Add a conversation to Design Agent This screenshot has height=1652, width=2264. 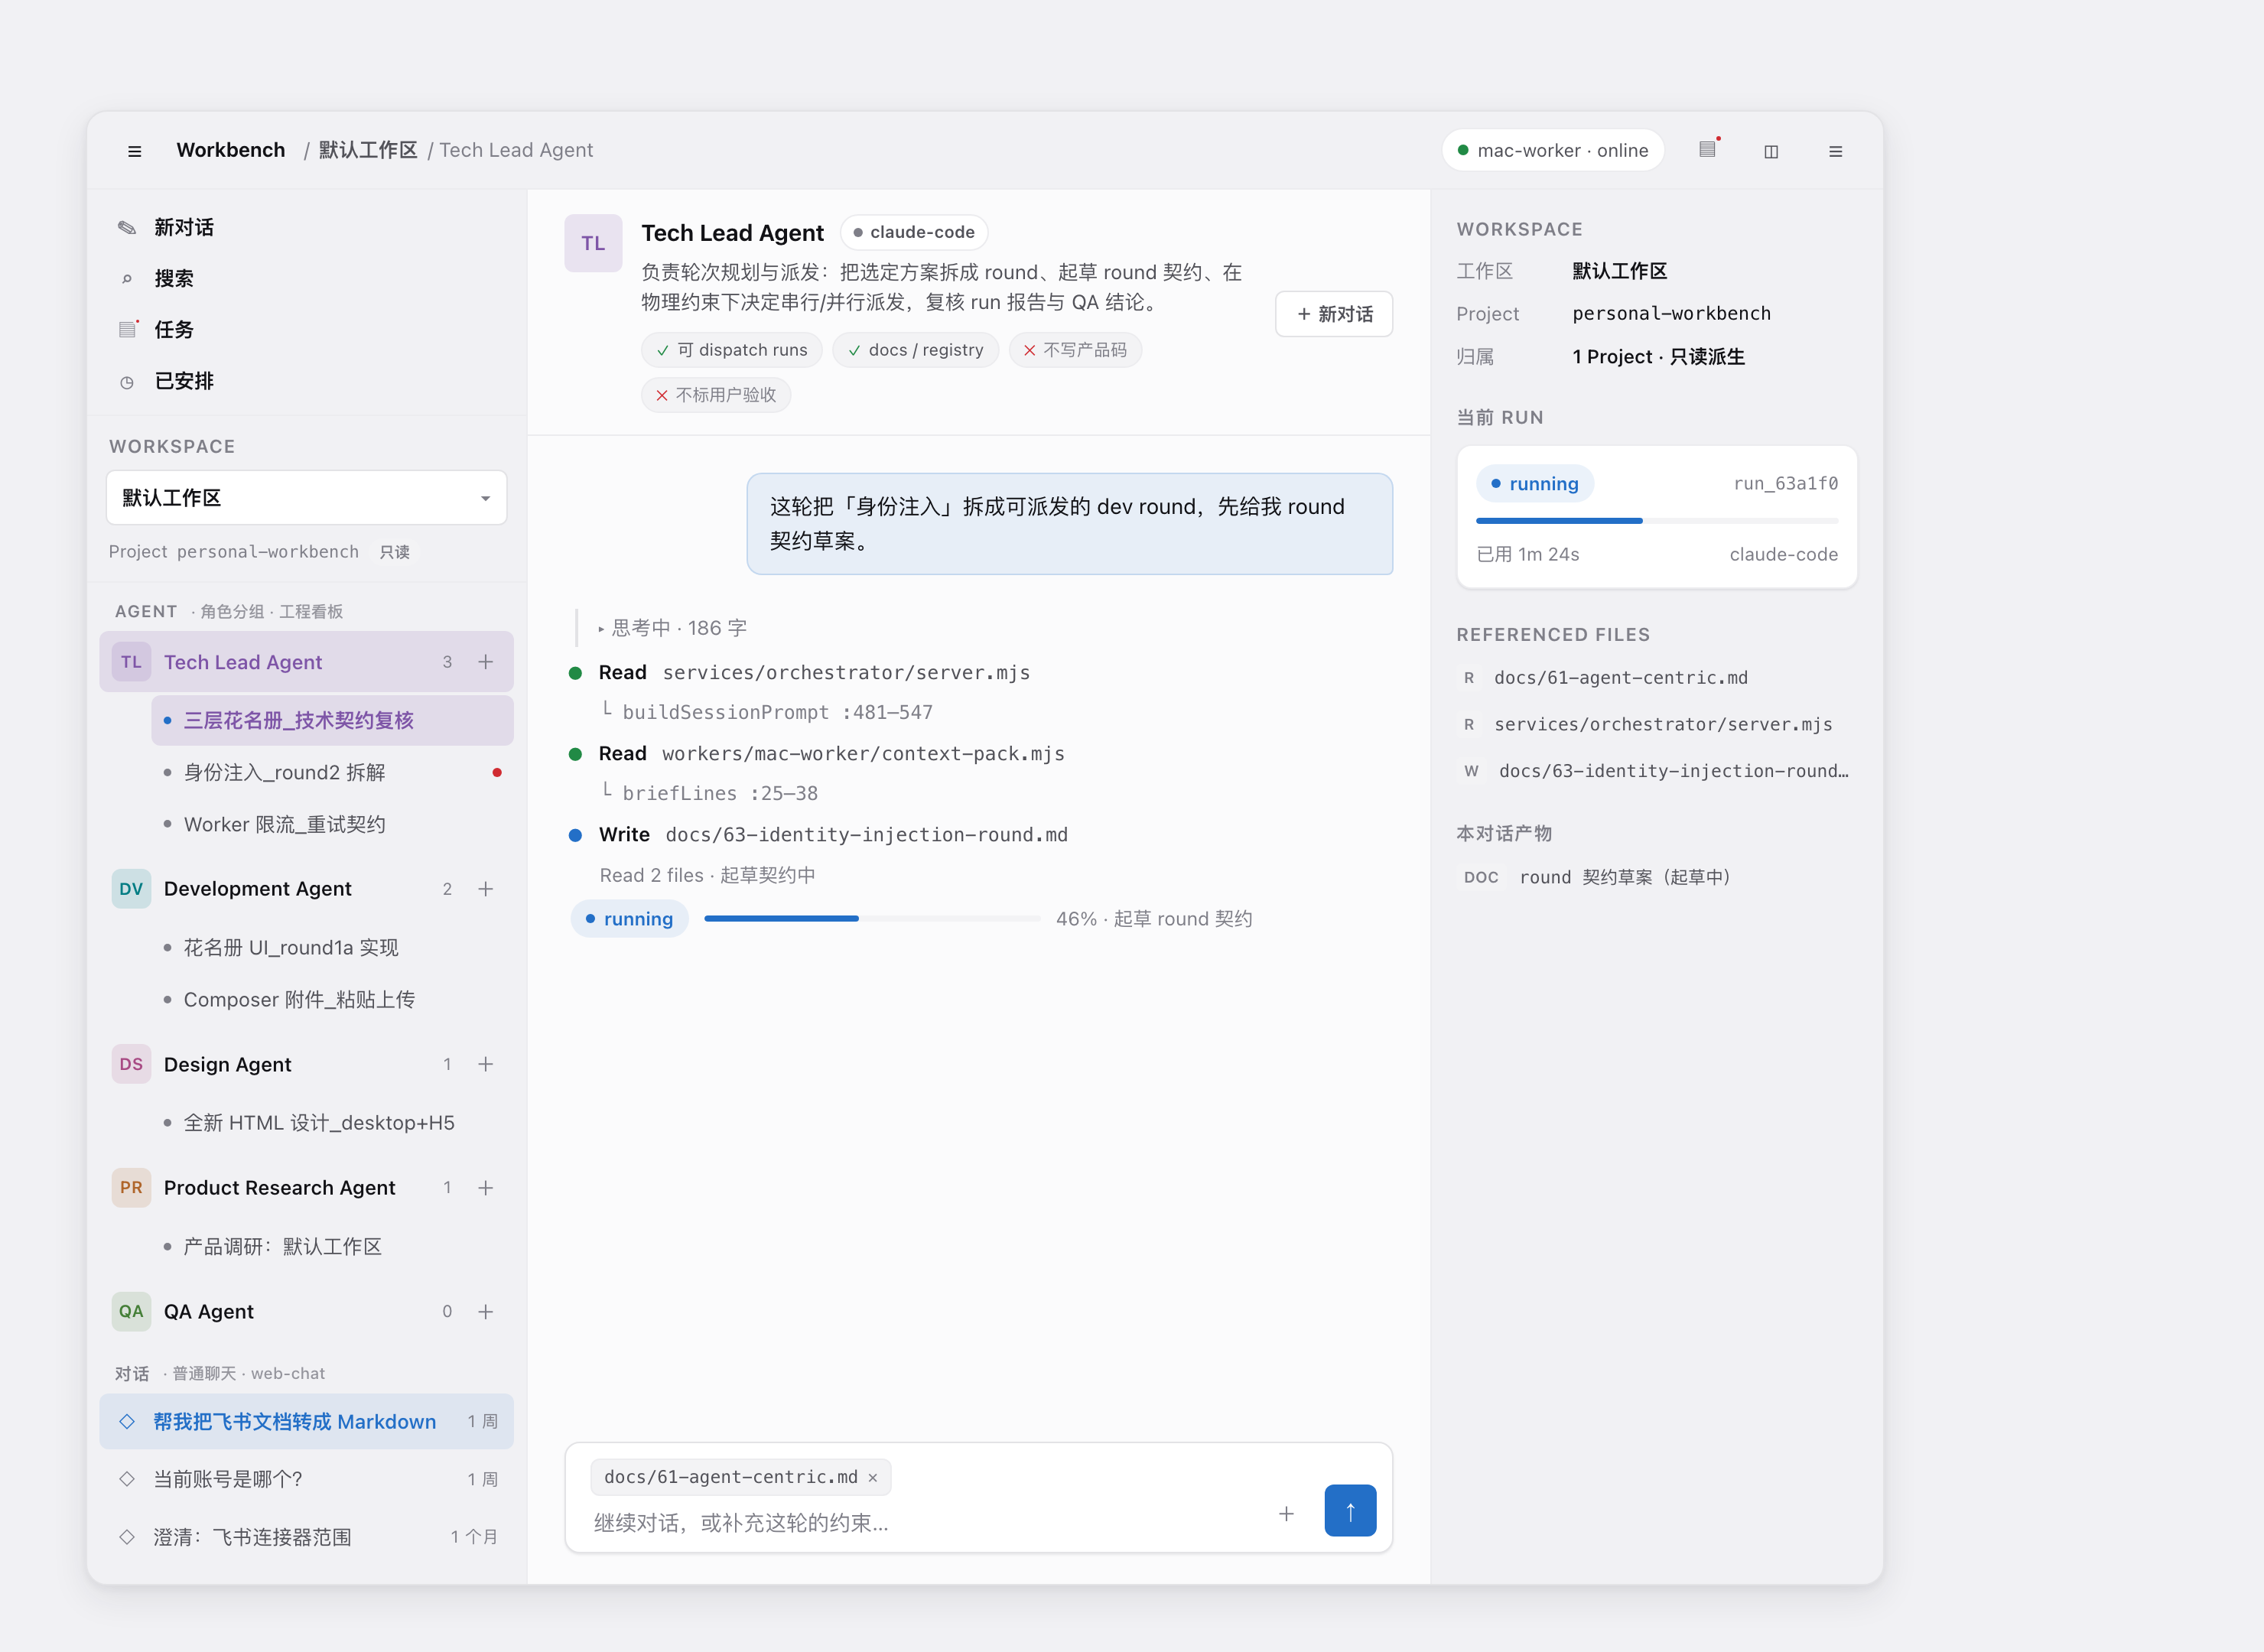coord(485,1064)
